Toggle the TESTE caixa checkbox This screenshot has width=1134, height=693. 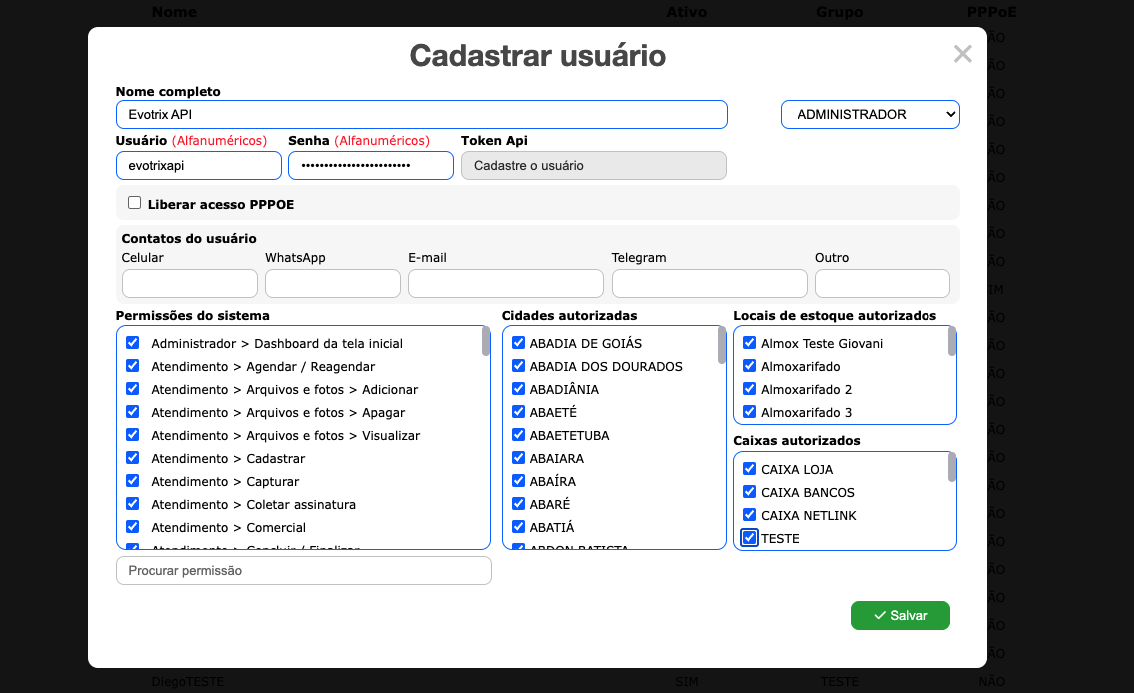pos(749,538)
